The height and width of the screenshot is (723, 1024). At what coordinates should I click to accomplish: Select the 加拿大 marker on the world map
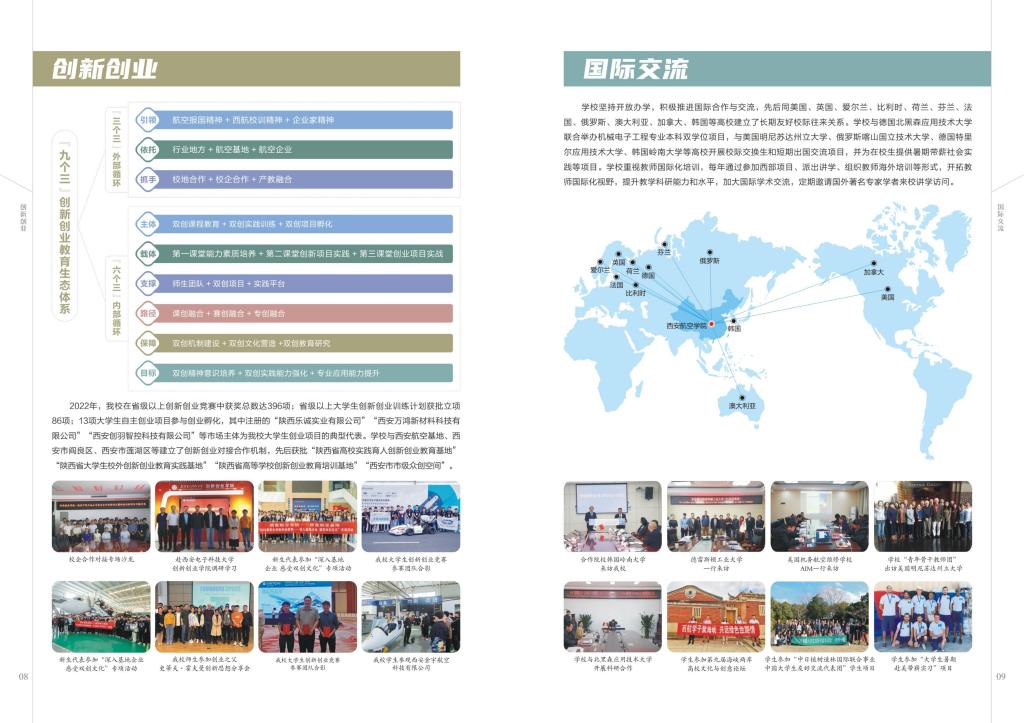[875, 263]
